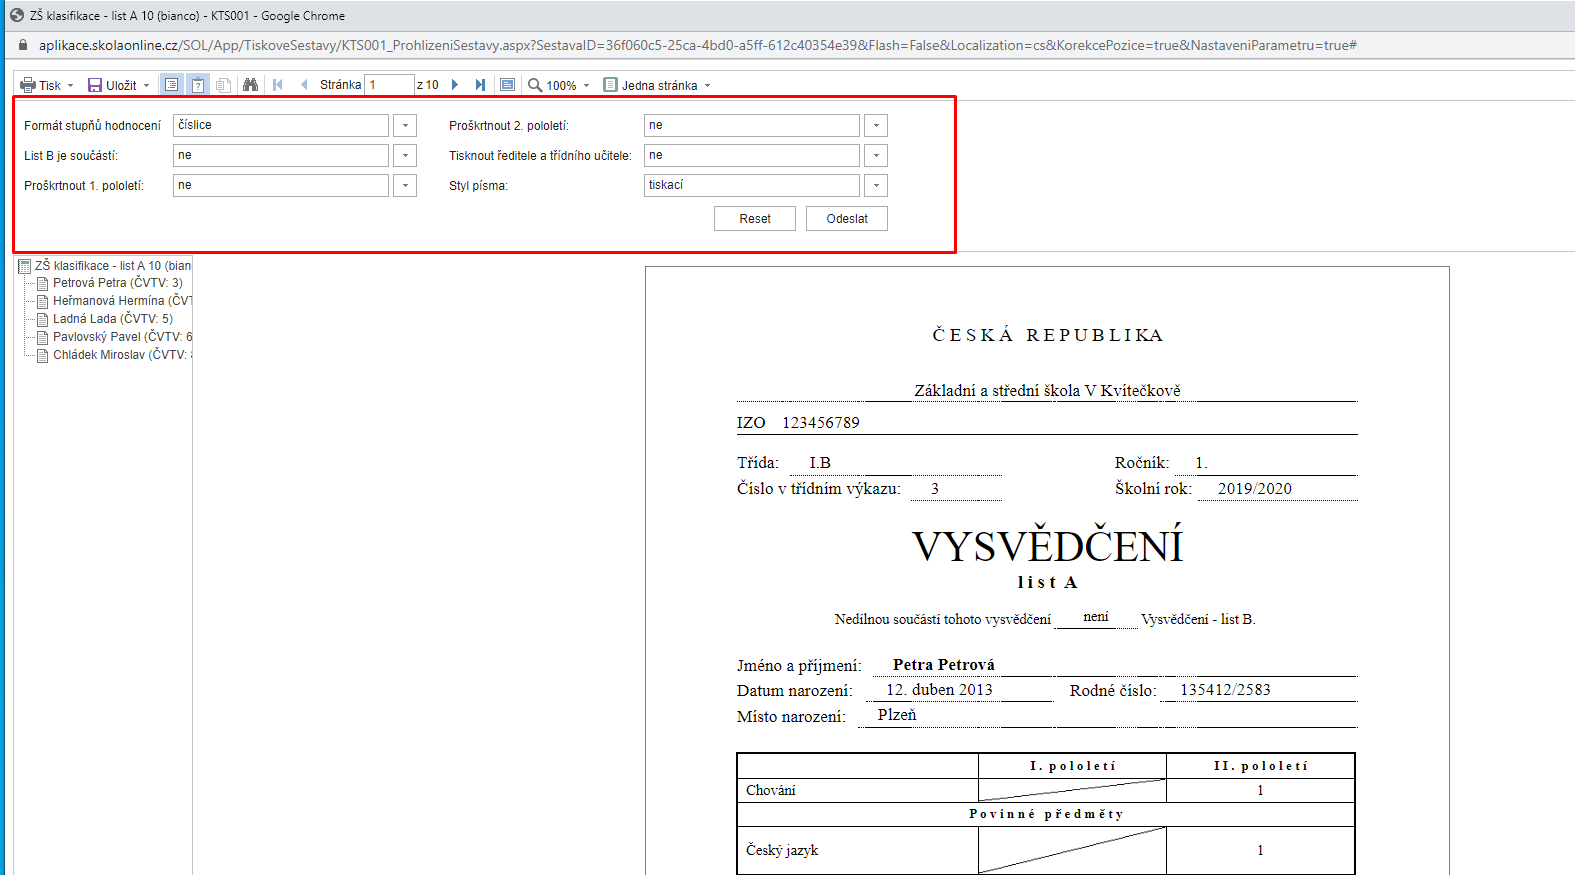Viewport: 1575px width, 875px height.
Task: Click the Chování table row label
Action: coord(771,790)
